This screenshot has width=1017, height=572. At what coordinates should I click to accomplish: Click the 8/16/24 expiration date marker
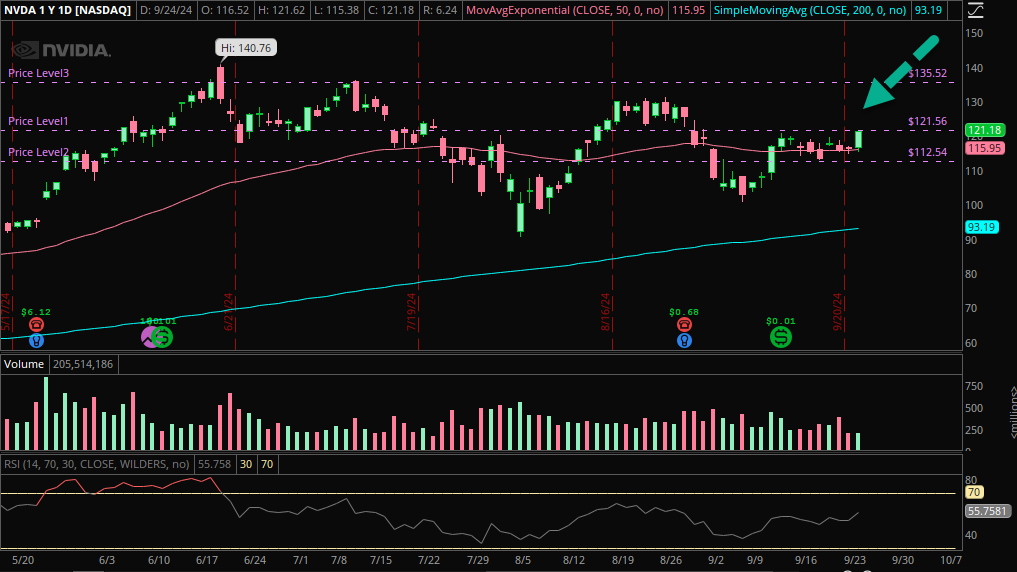605,312
